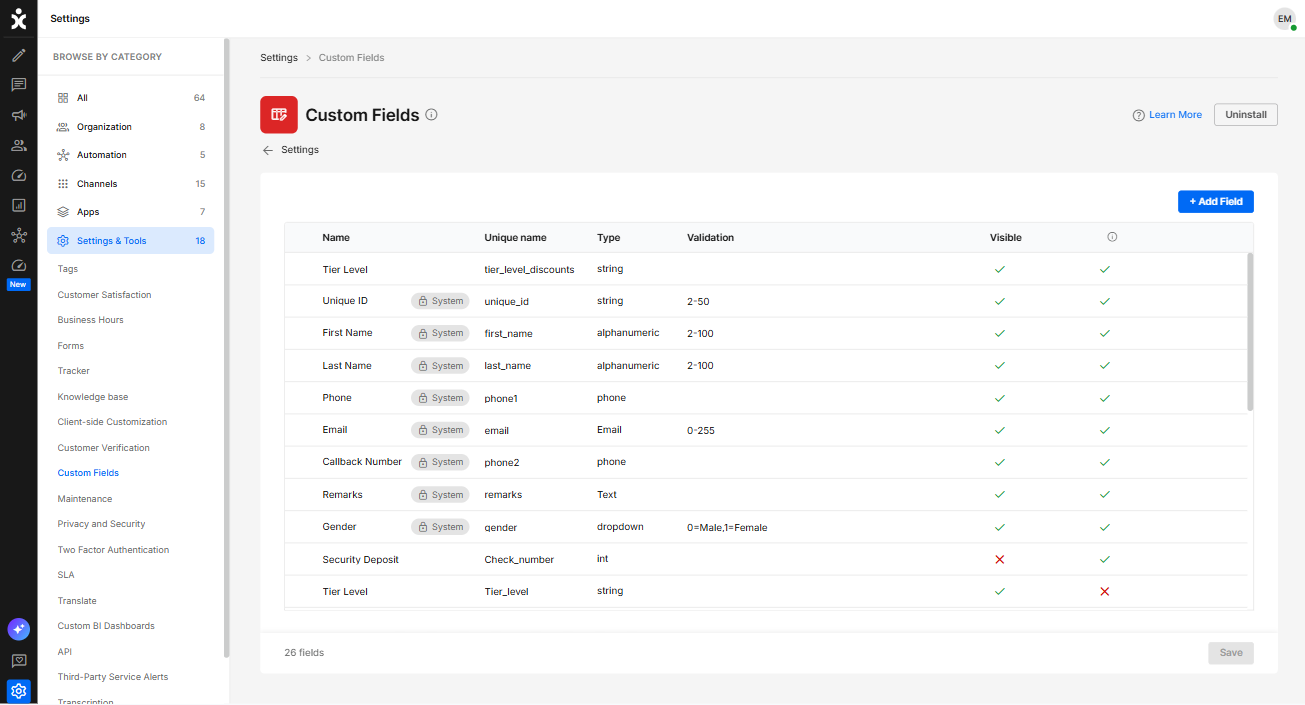Click the category sidebar scrollbar
1305x705 pixels.
coord(227,348)
